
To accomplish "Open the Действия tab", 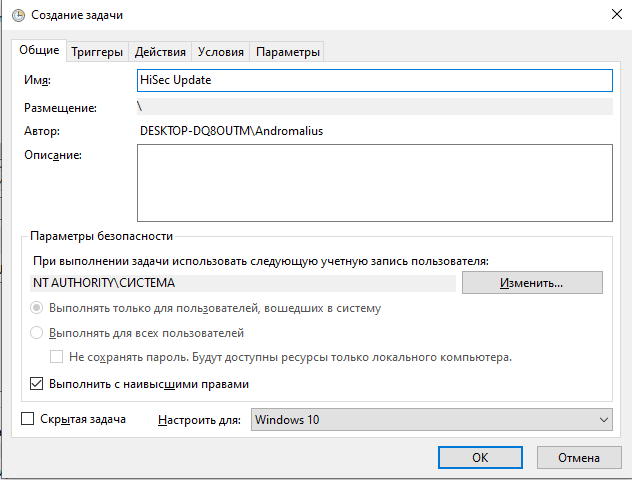I will point(160,52).
